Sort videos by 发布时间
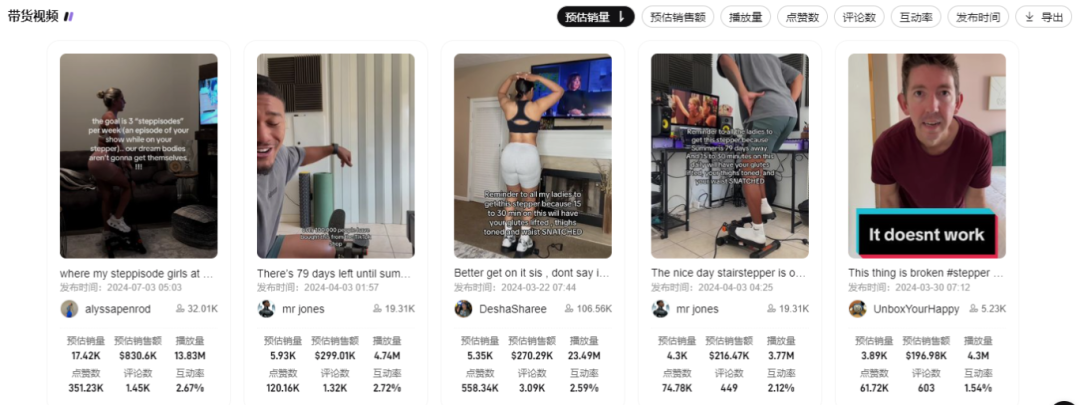The image size is (1080, 405). pos(978,17)
